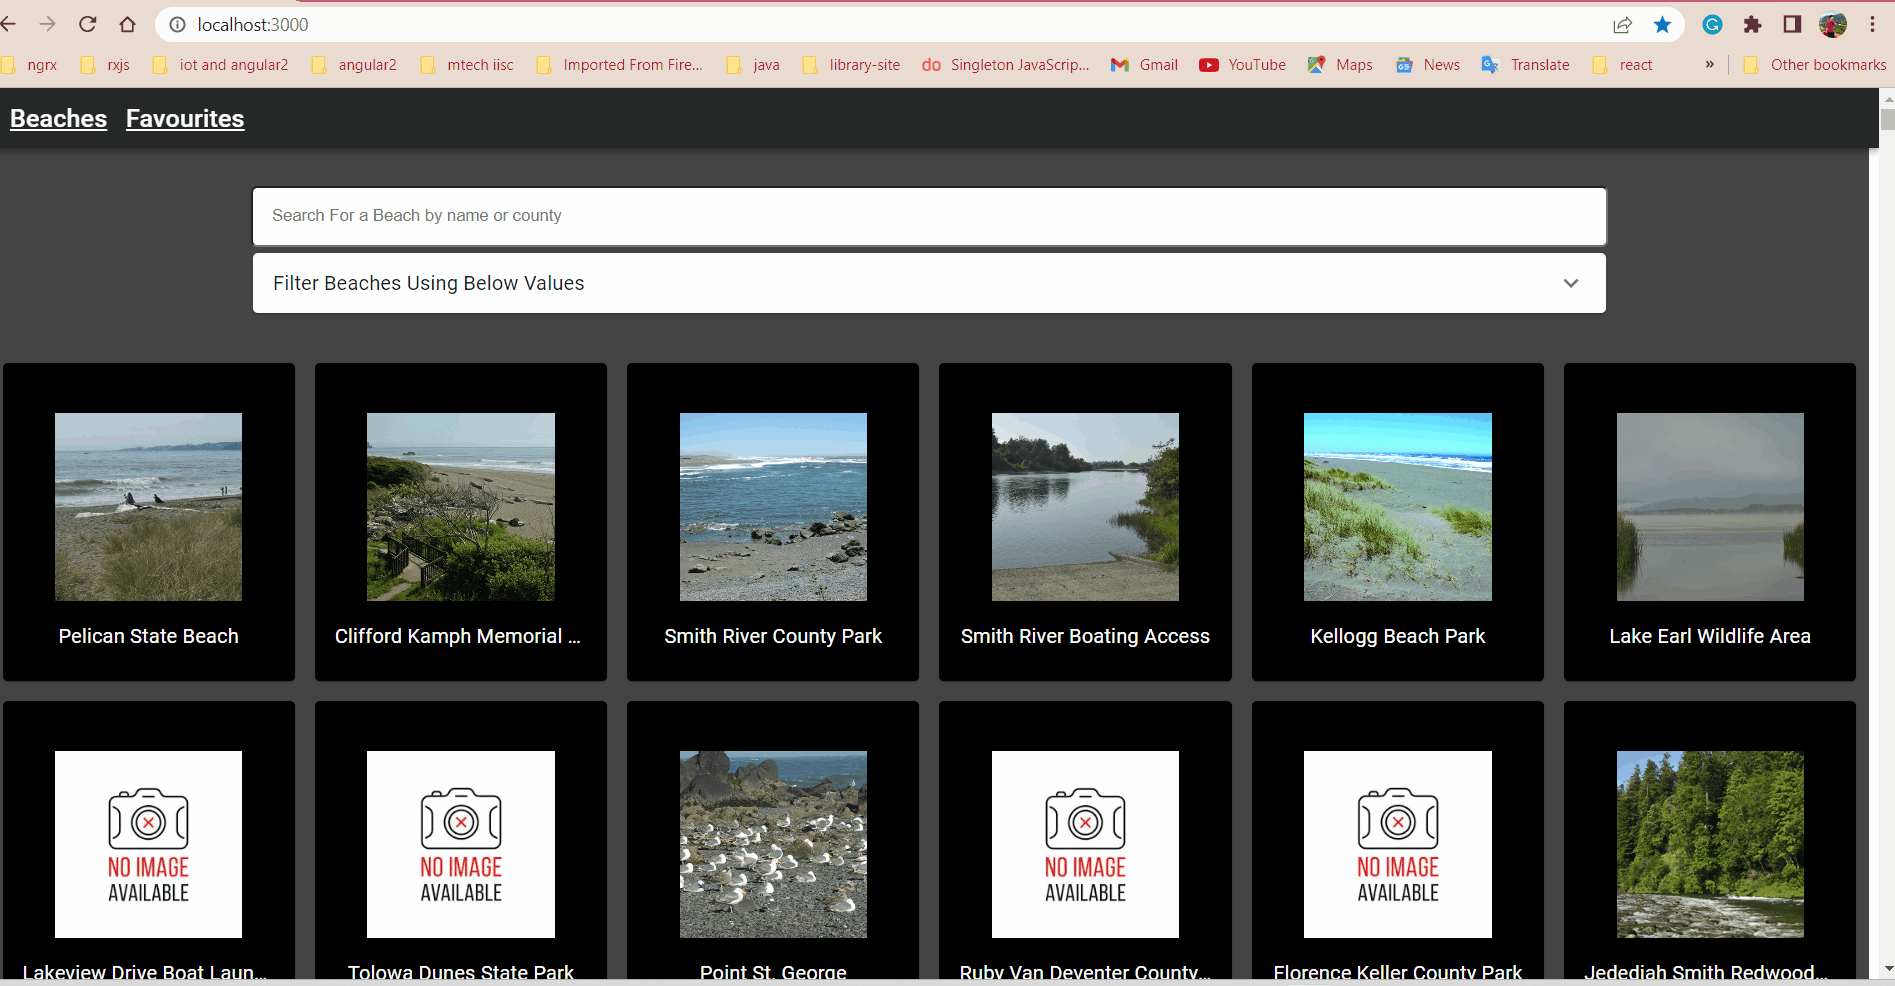Click the forward navigation arrow
Image resolution: width=1895 pixels, height=986 pixels.
click(48, 24)
